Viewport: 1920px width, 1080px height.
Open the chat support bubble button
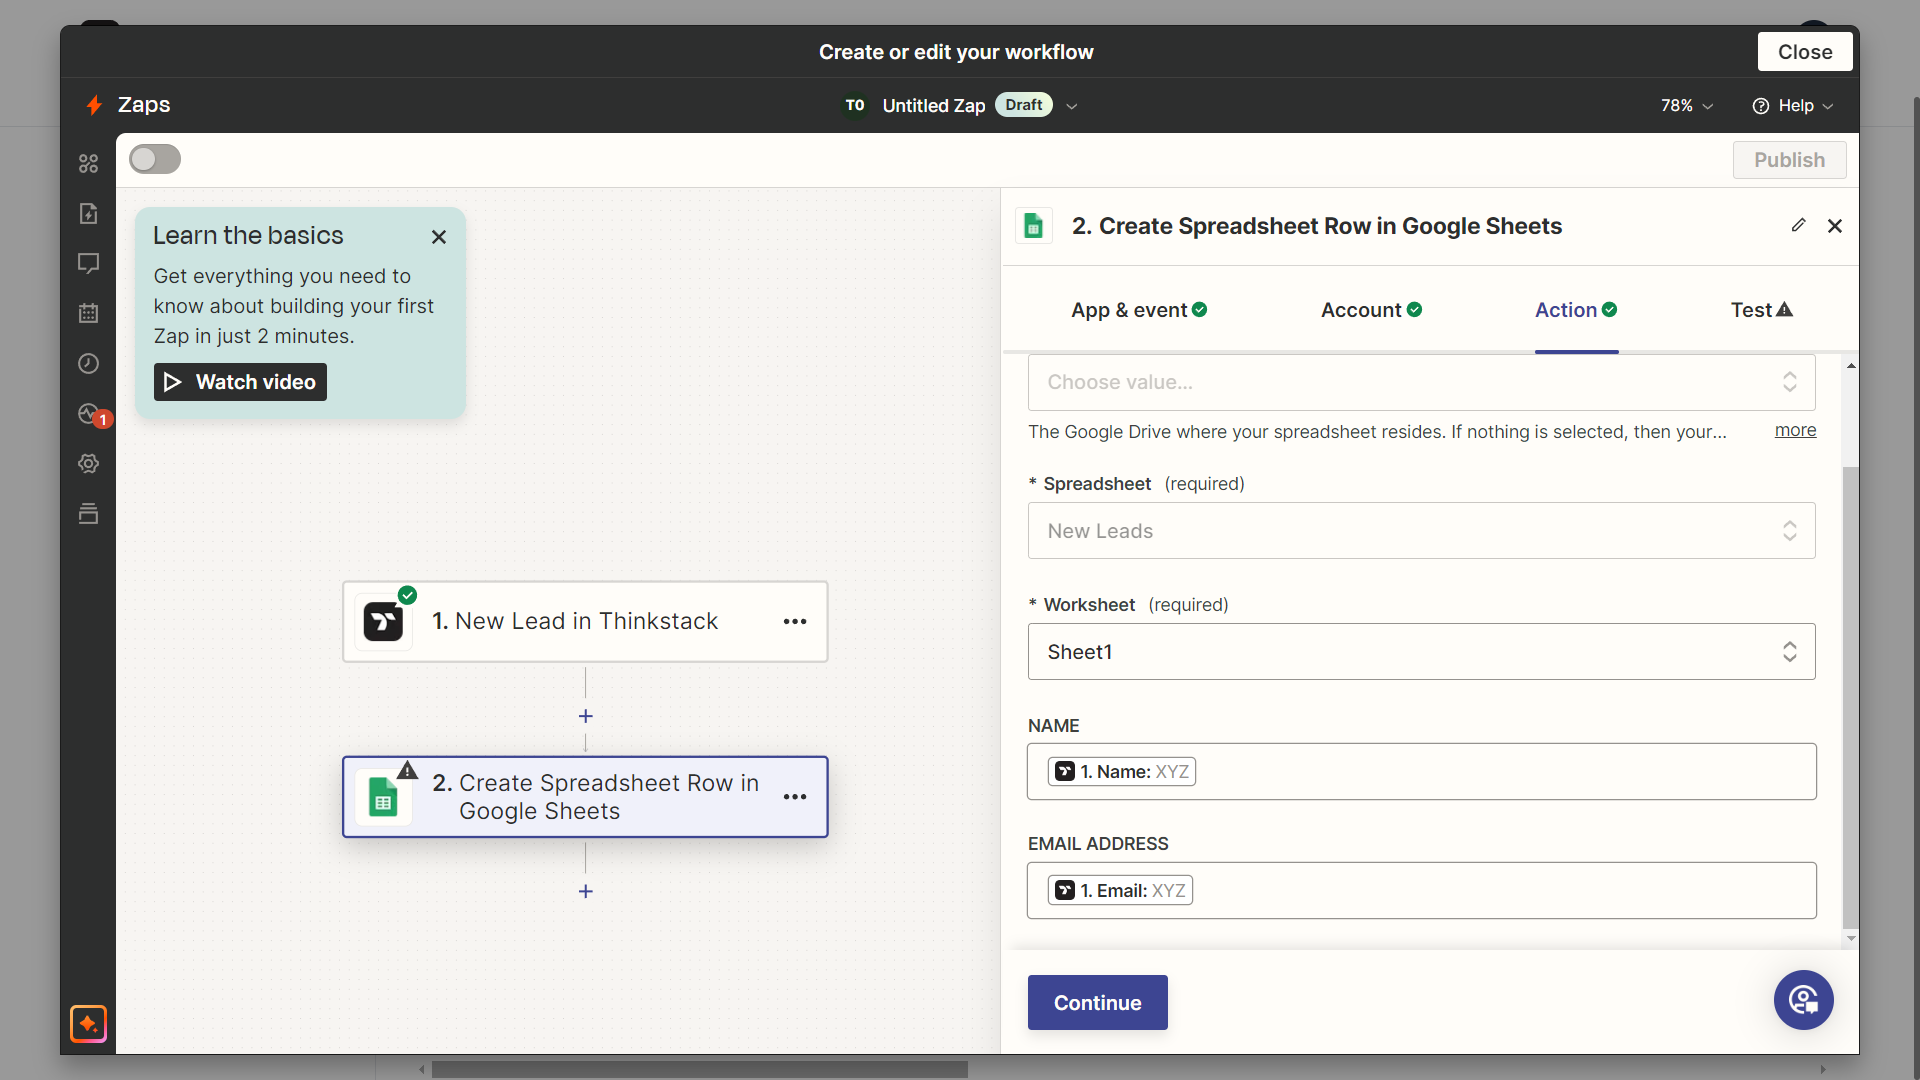[1804, 999]
